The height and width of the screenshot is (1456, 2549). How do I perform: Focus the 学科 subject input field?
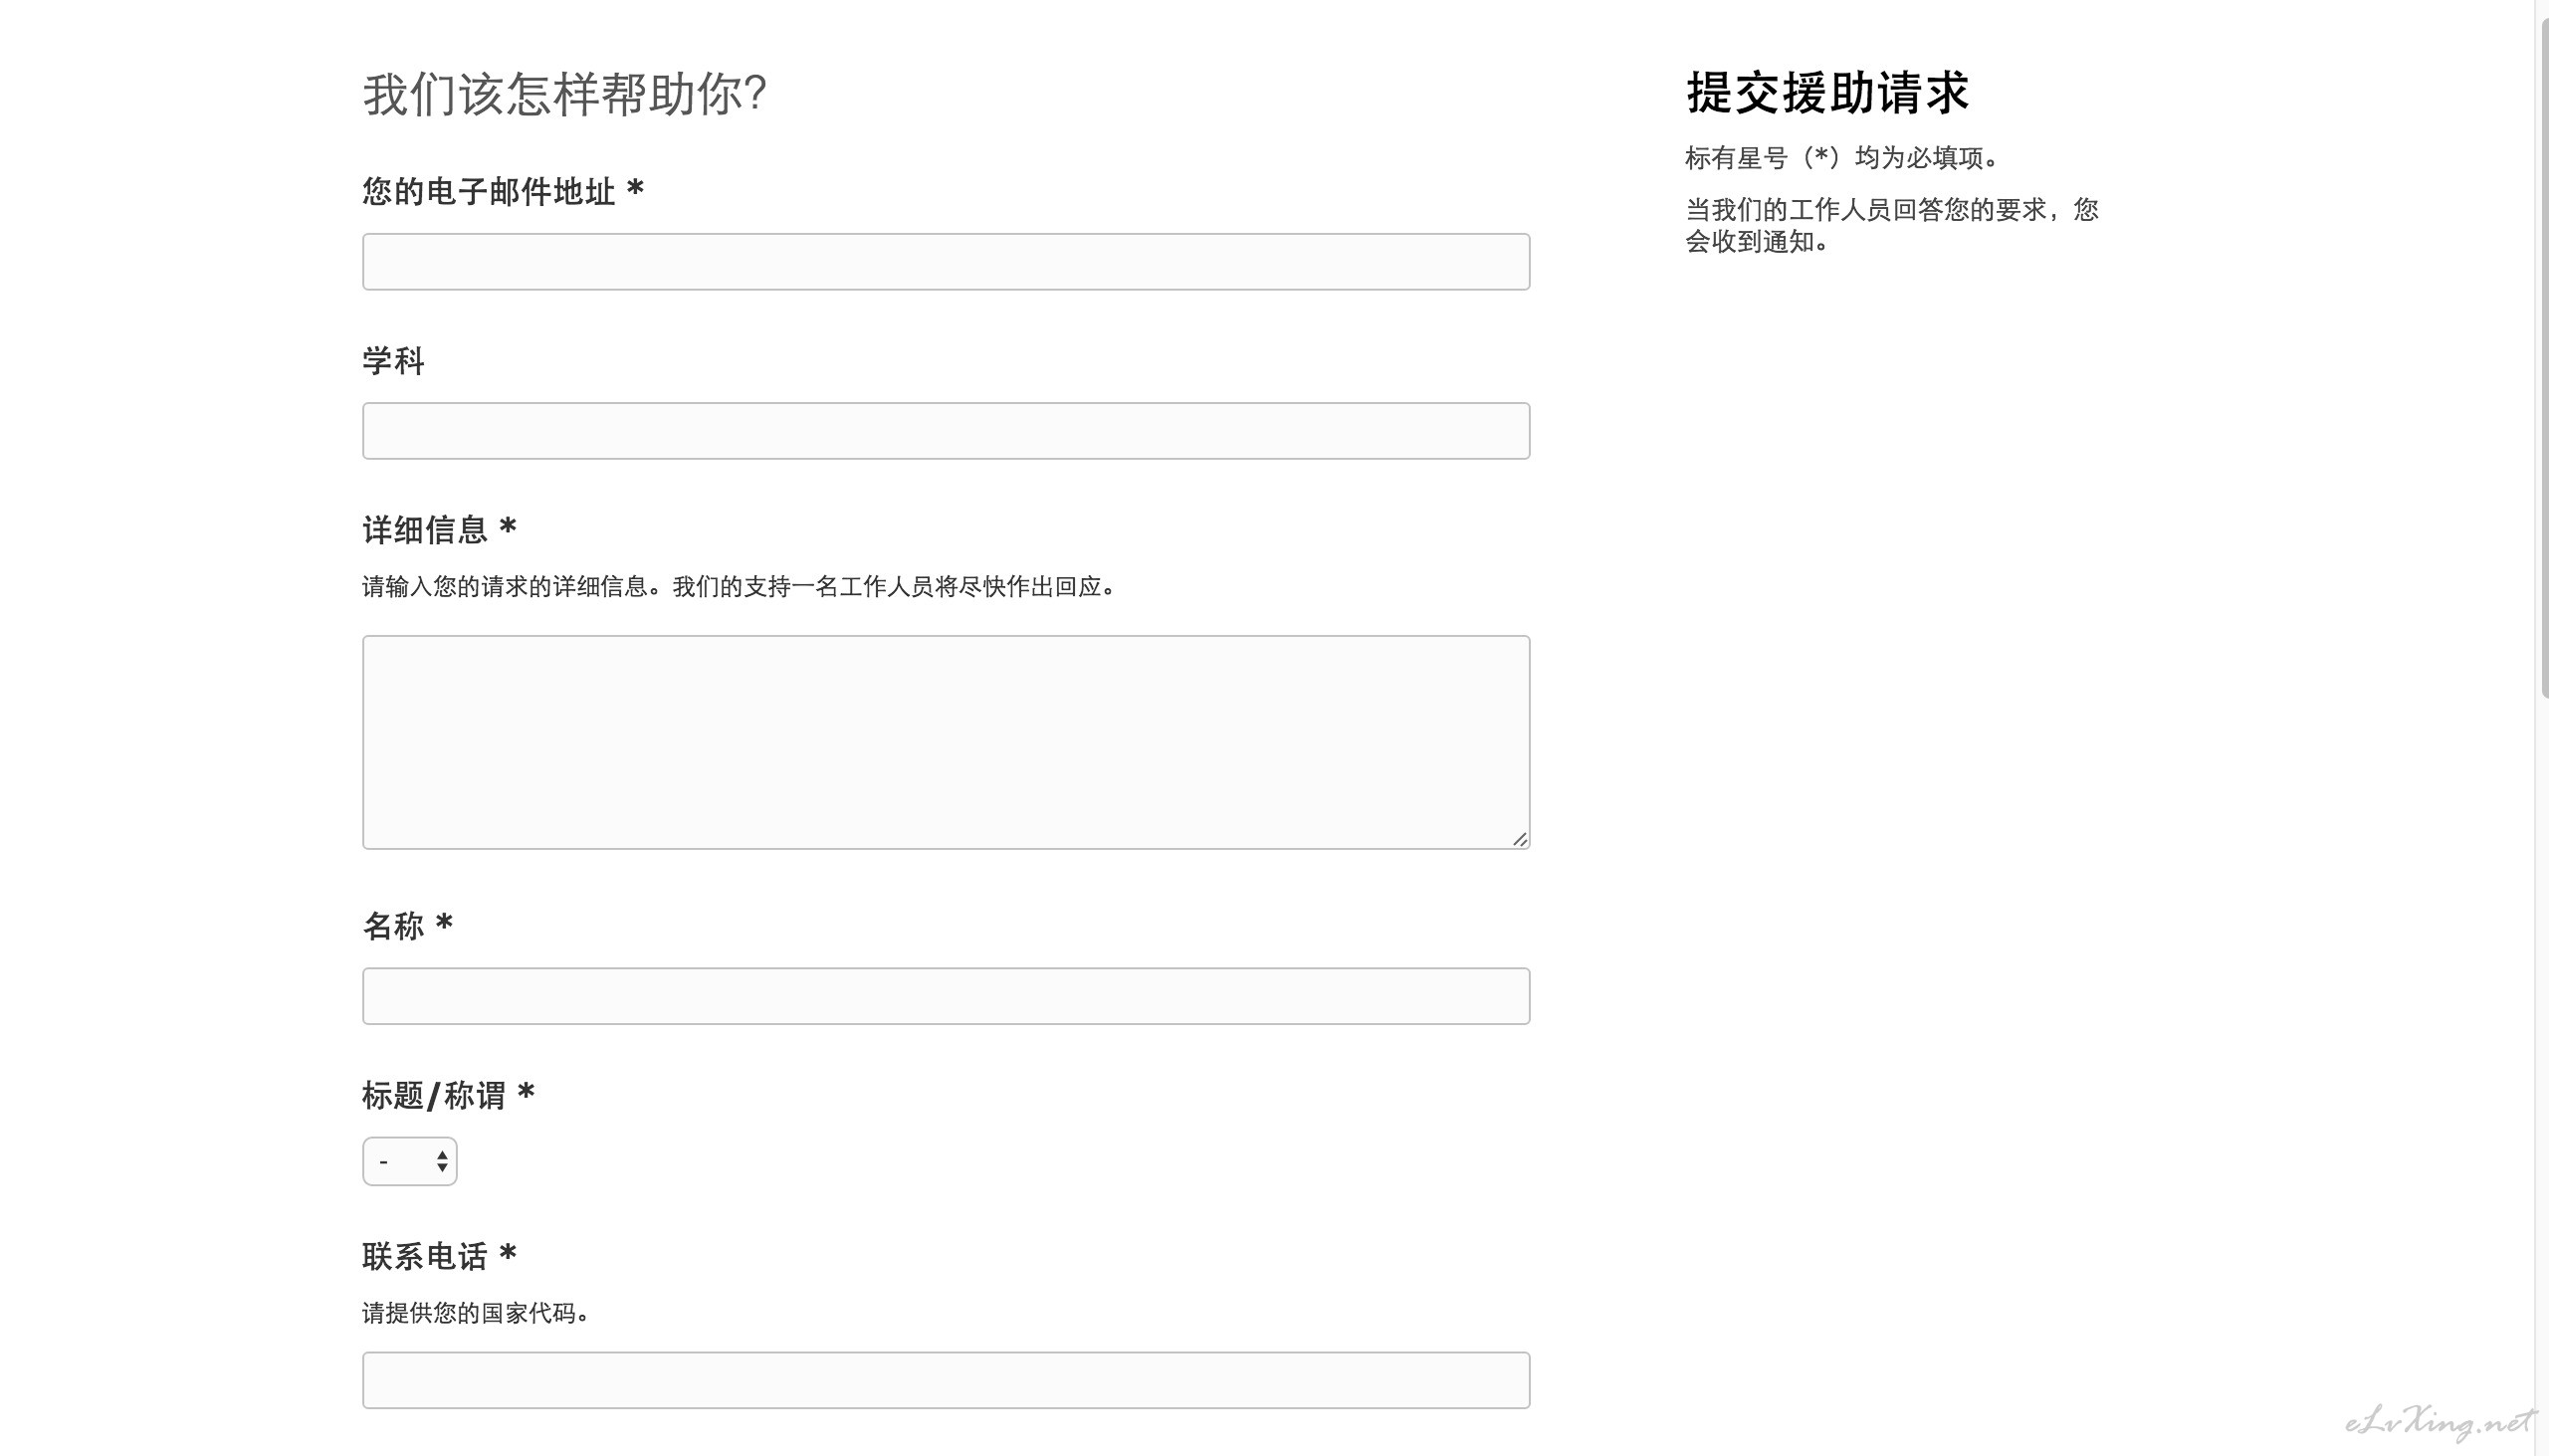tap(945, 431)
